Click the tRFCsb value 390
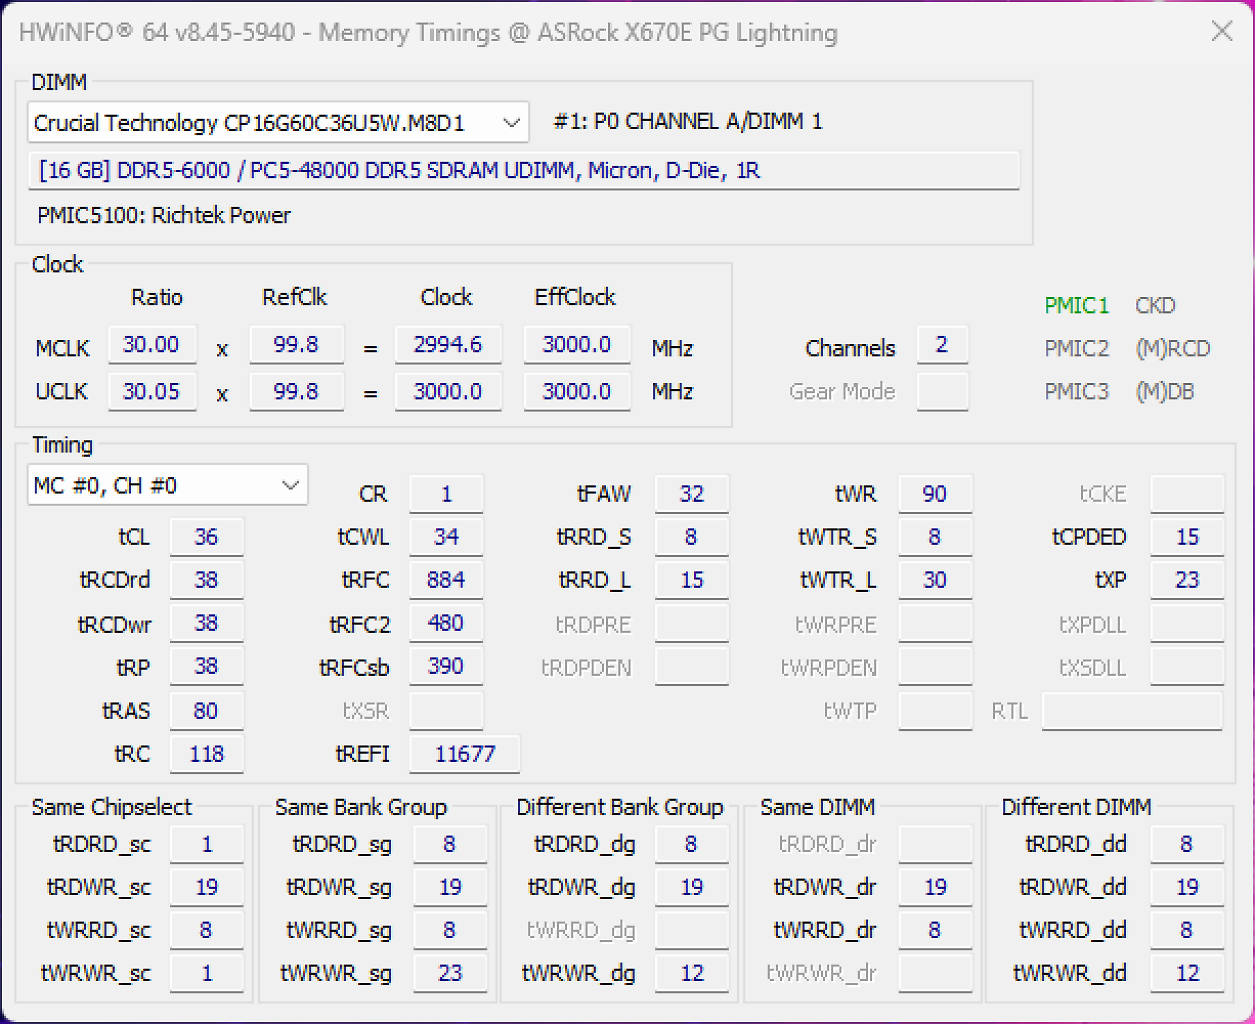 [x=446, y=667]
